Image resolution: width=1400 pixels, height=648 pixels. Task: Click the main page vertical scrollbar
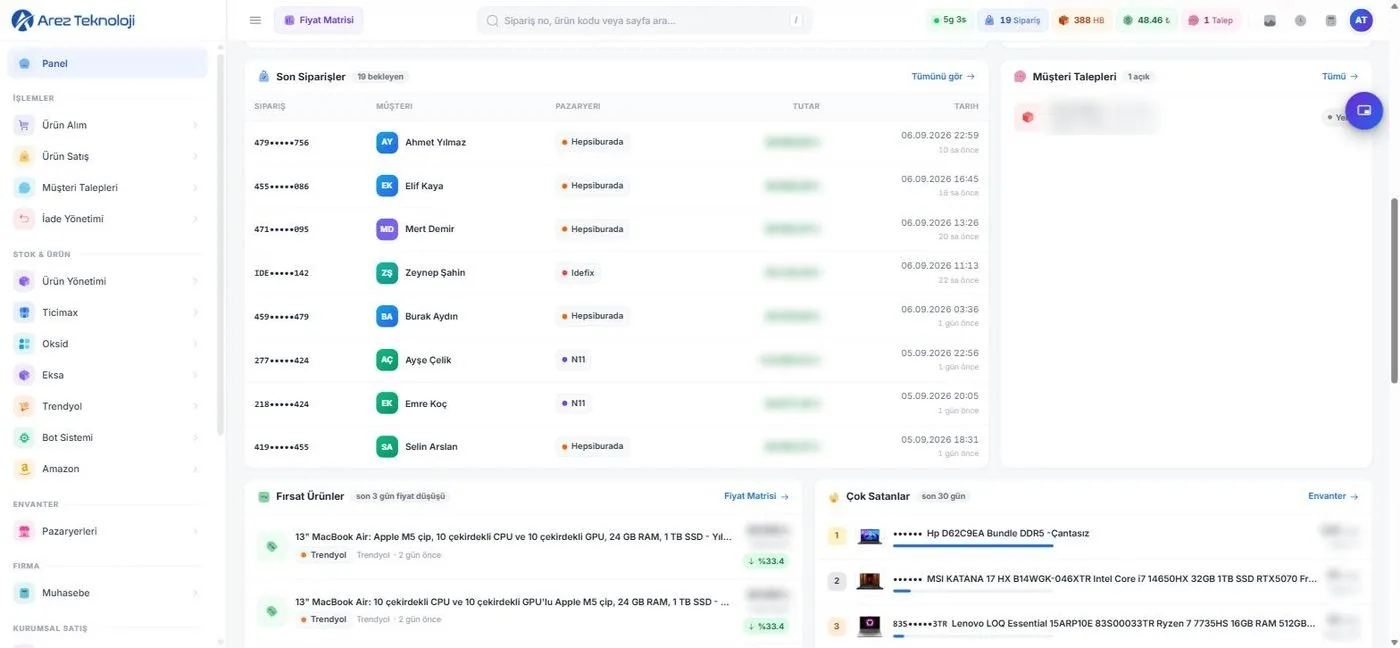pos(1394,290)
